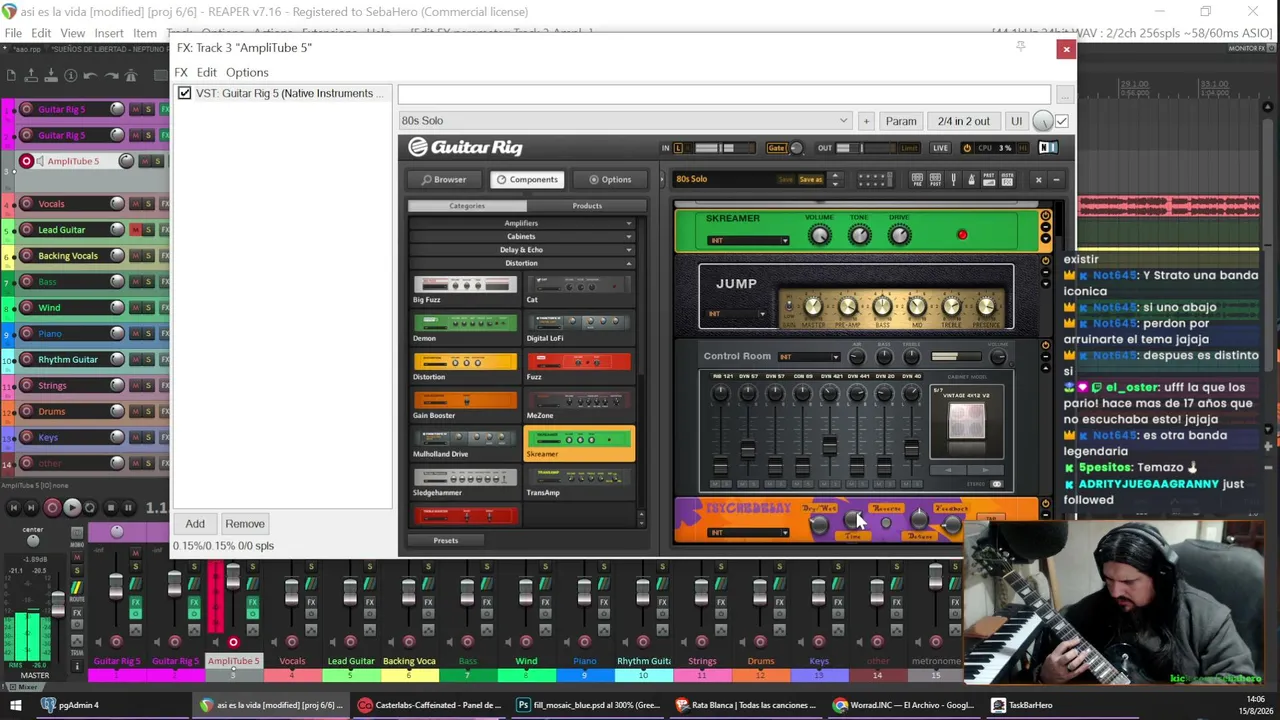Expand the Cabinets category
Screen dimensions: 1280x720
pos(521,236)
